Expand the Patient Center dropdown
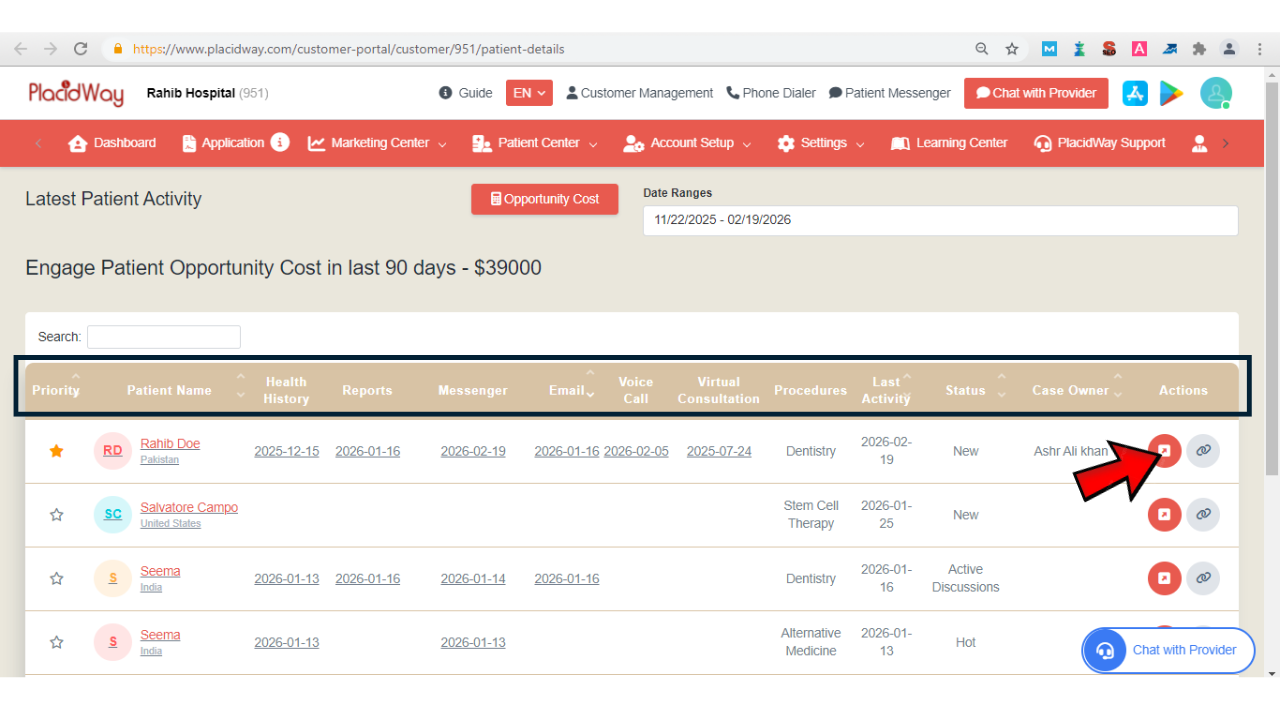The height and width of the screenshot is (720, 1280). (x=535, y=143)
